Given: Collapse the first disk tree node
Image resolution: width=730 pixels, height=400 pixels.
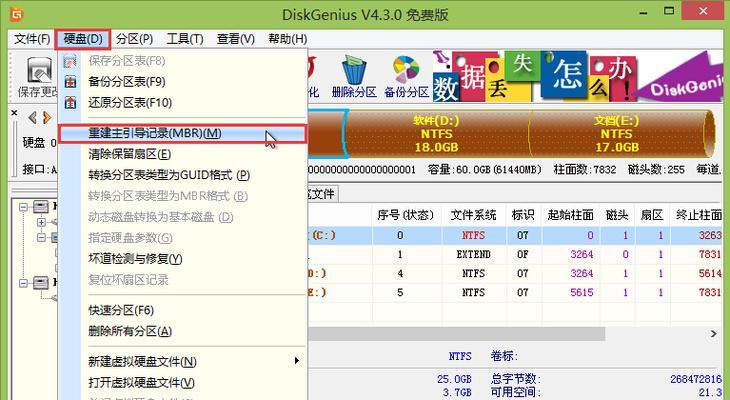Looking at the screenshot, I should point(23,206).
